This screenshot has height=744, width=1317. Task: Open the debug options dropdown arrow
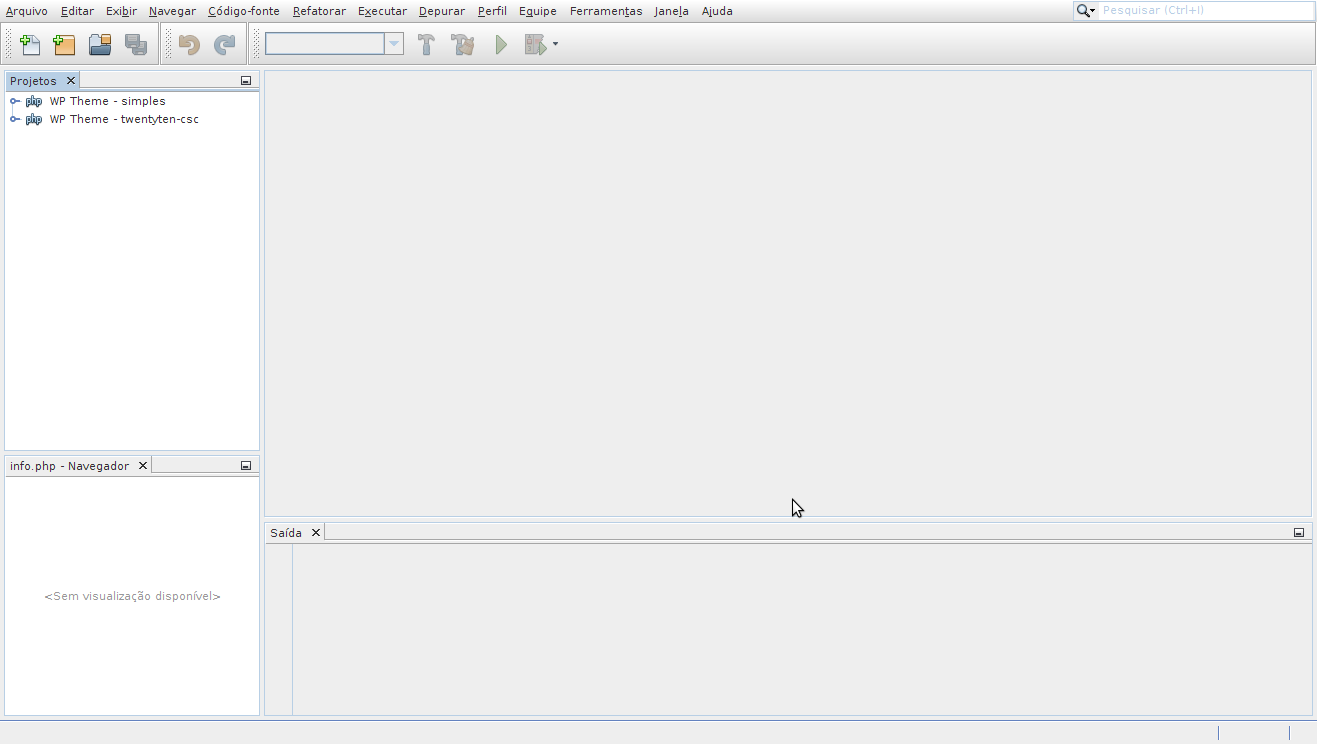click(x=556, y=44)
